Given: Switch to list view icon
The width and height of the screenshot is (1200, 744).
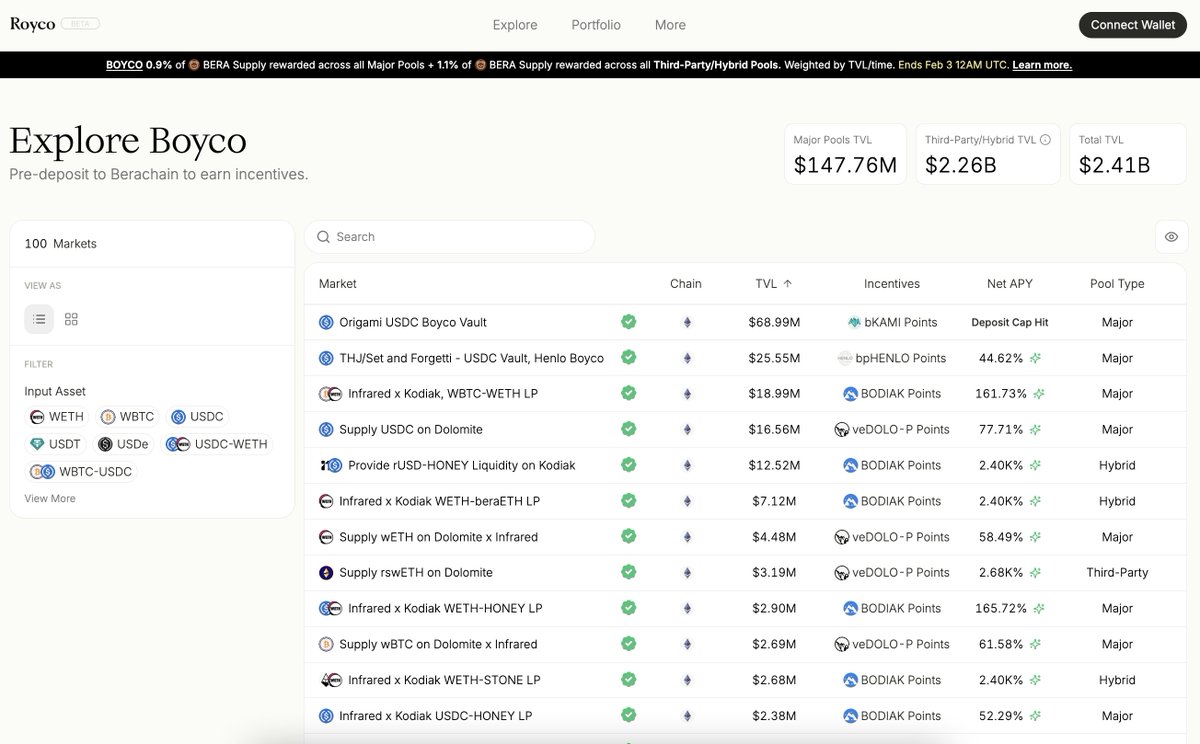Looking at the screenshot, I should point(39,319).
